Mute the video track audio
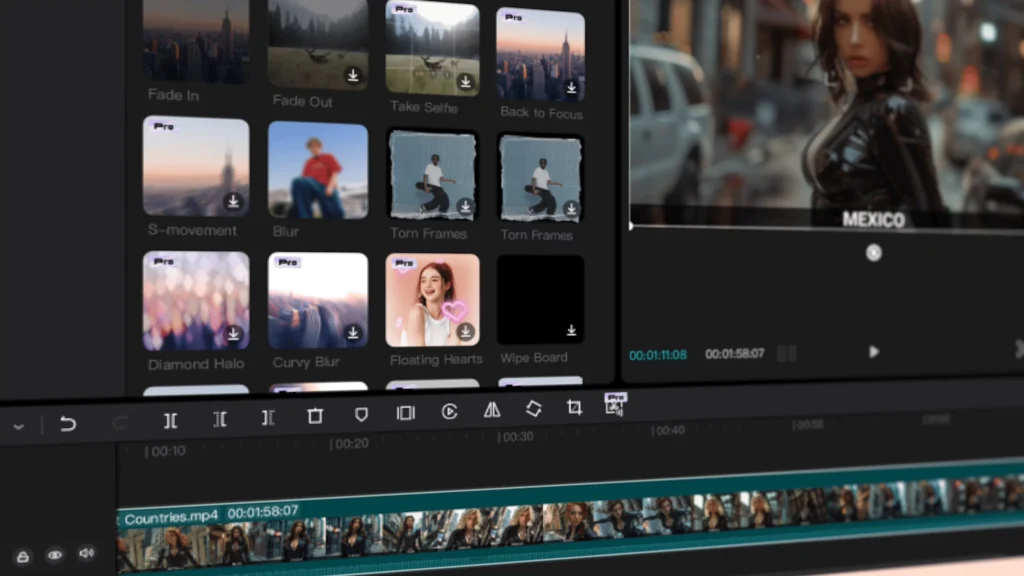Image resolution: width=1024 pixels, height=576 pixels. [86, 553]
